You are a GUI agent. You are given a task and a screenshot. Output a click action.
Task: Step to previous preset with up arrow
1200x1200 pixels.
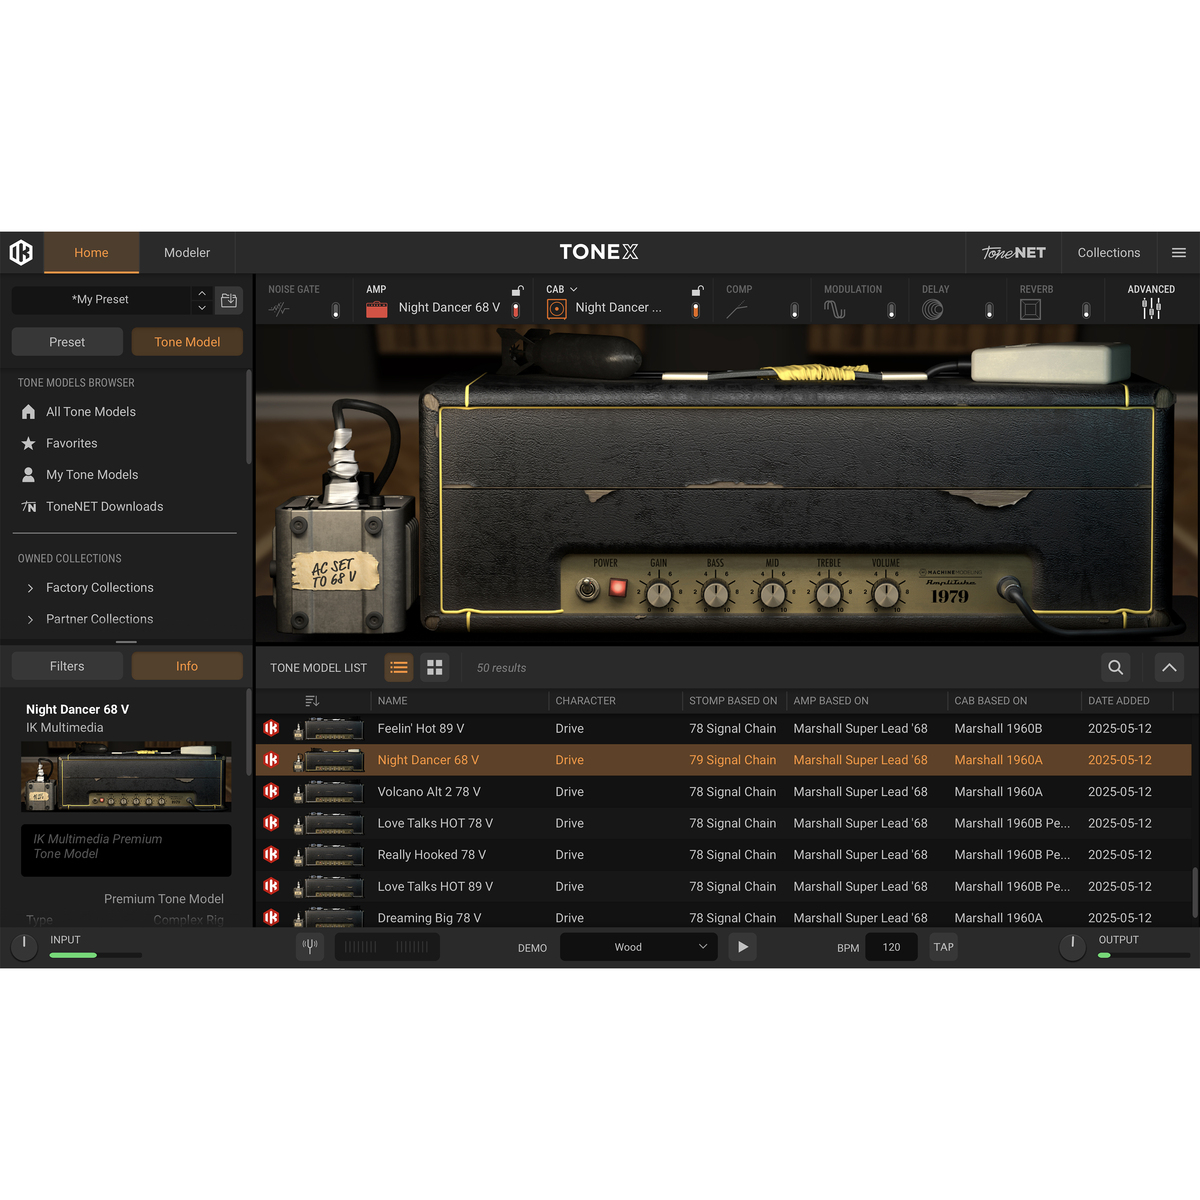pos(202,294)
